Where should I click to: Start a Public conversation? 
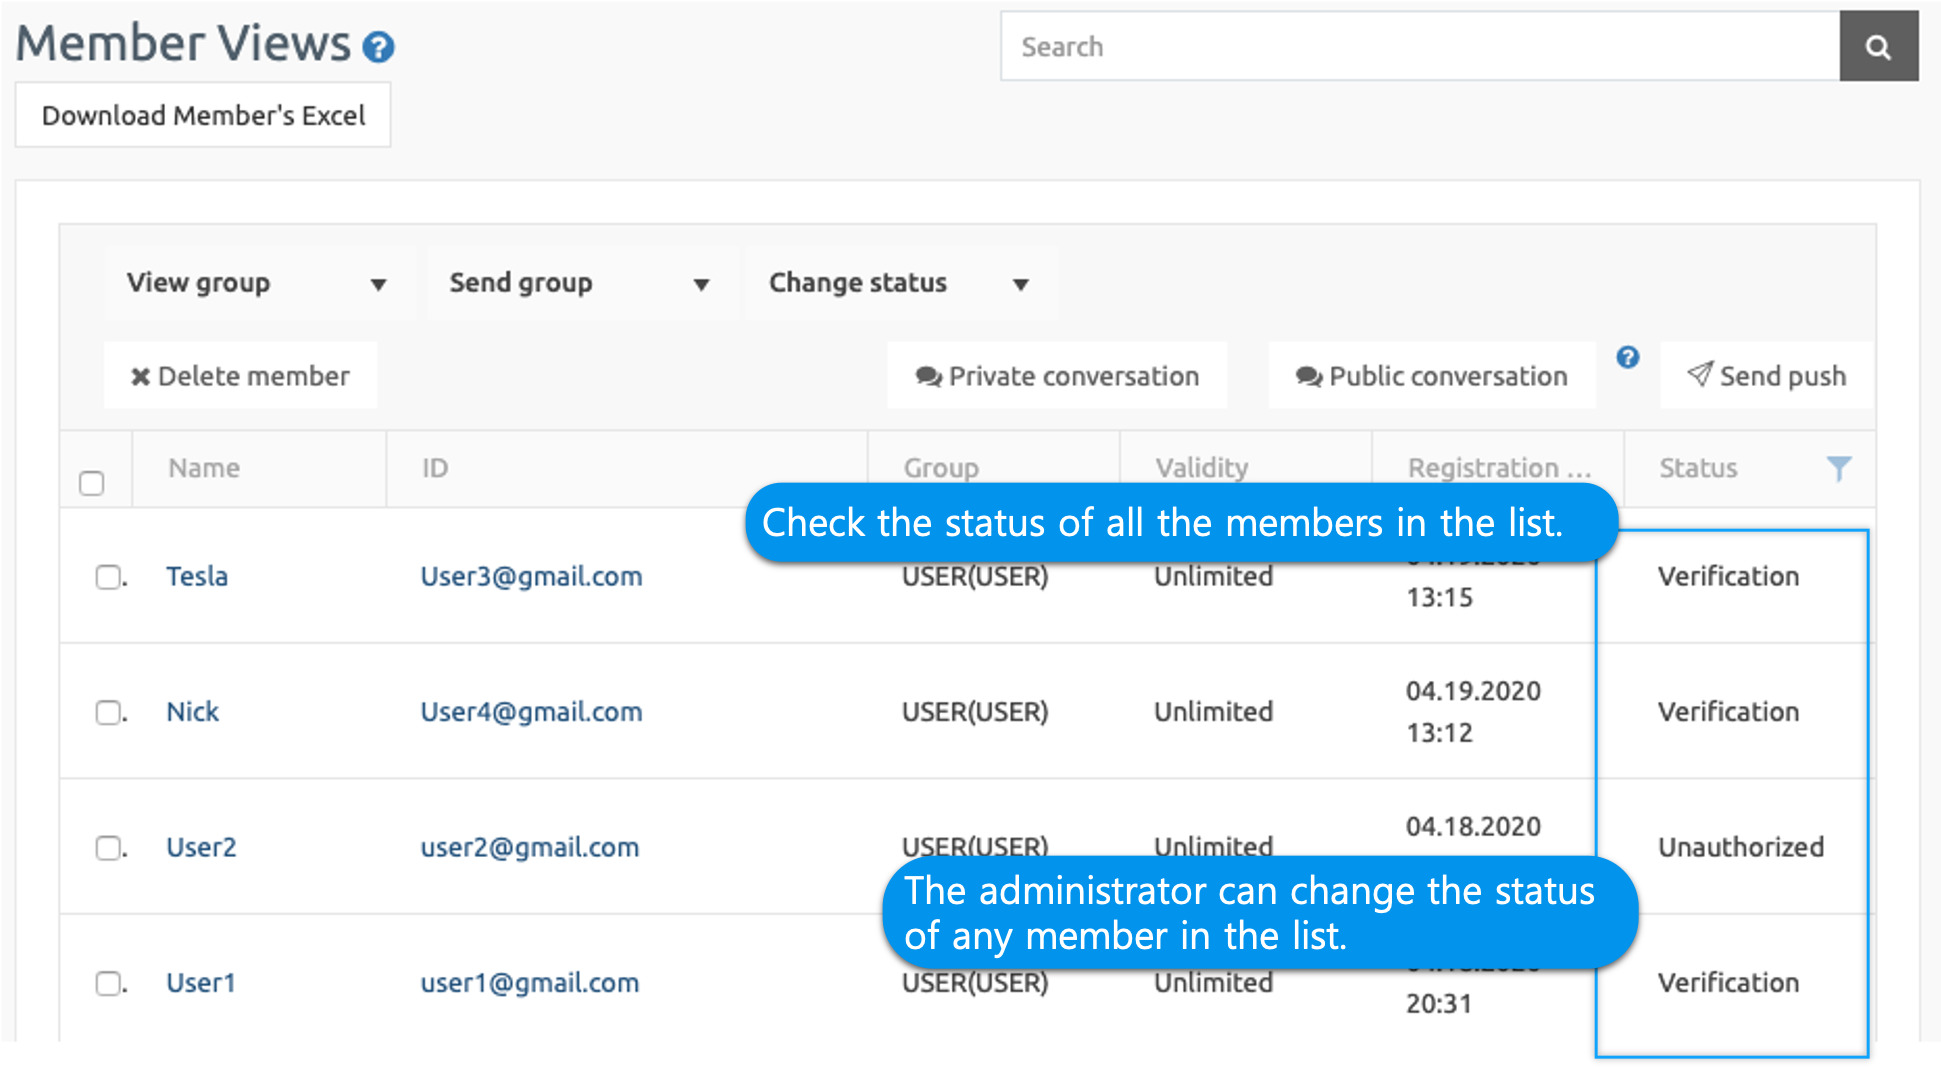(1431, 376)
